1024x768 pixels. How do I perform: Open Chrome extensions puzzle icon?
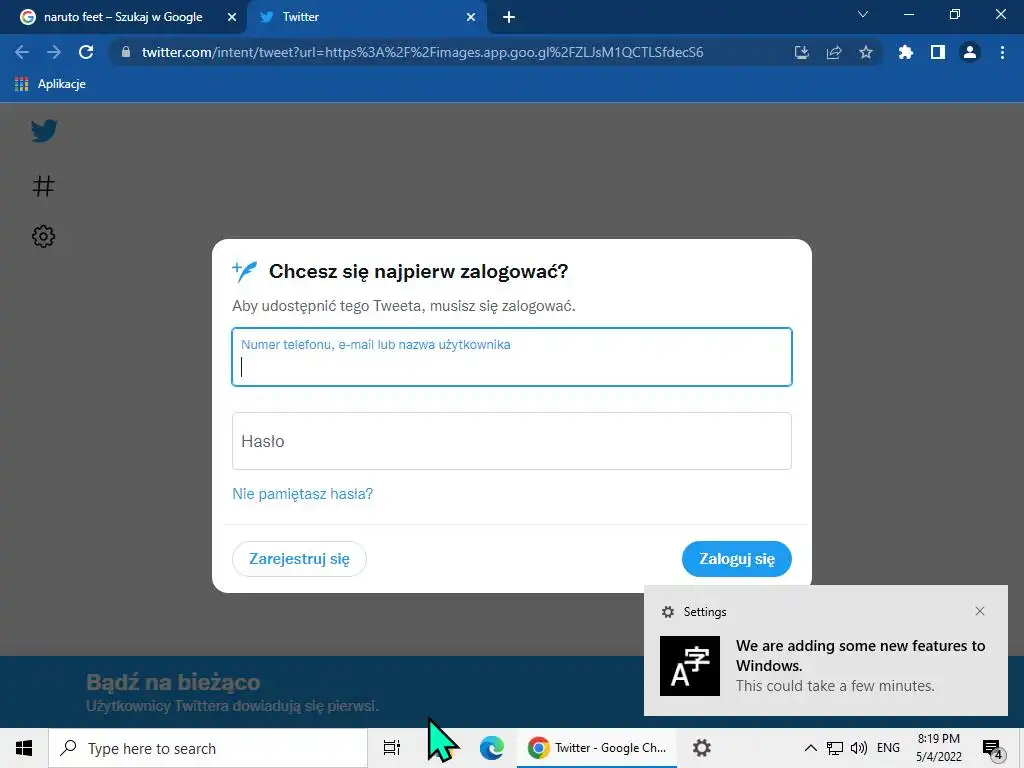(906, 52)
